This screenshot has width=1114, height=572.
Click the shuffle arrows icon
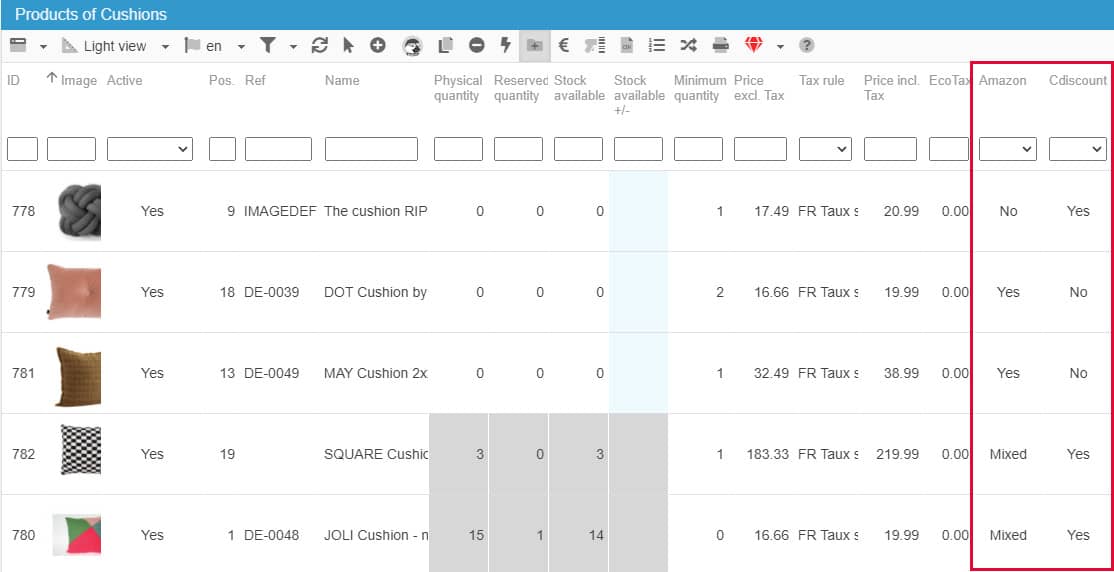tap(688, 45)
